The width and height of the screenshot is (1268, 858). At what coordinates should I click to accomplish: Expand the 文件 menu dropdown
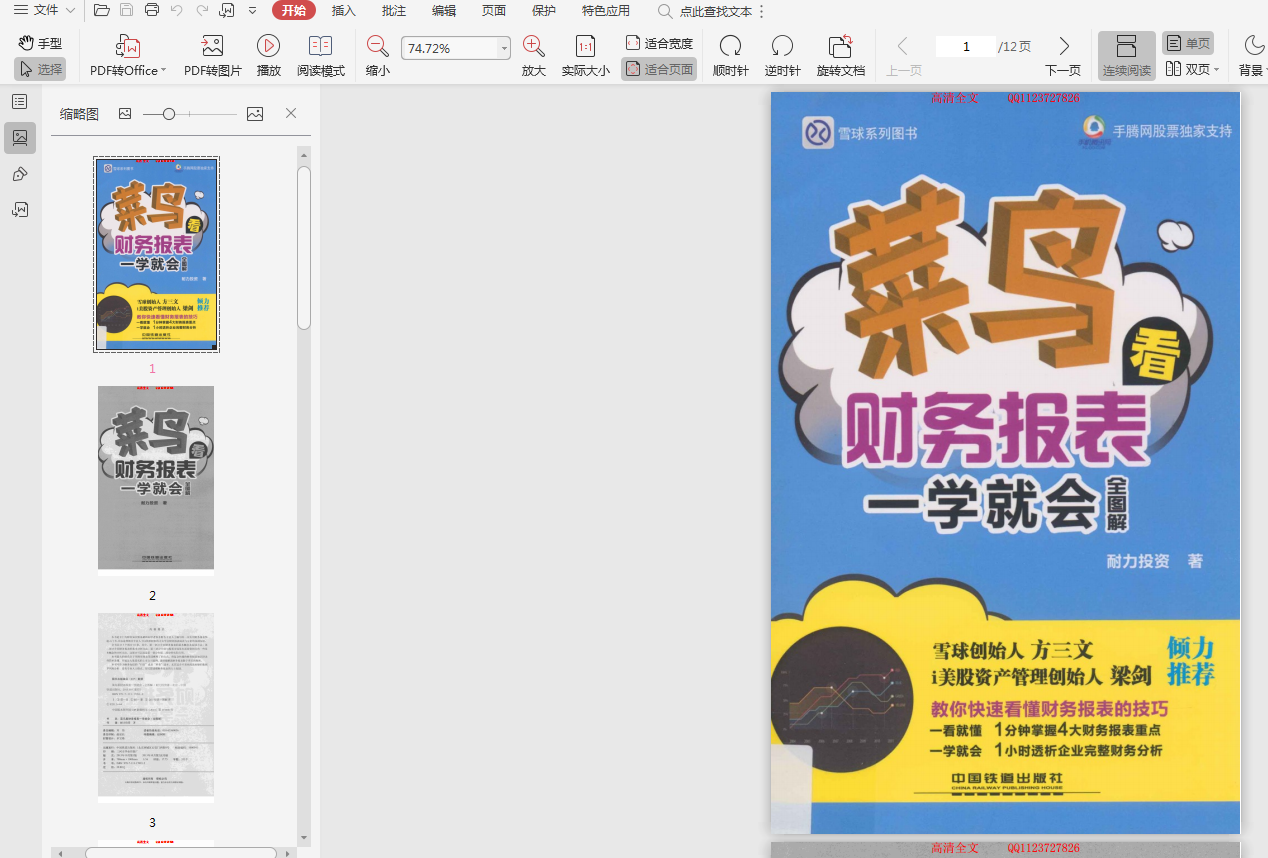click(x=70, y=11)
